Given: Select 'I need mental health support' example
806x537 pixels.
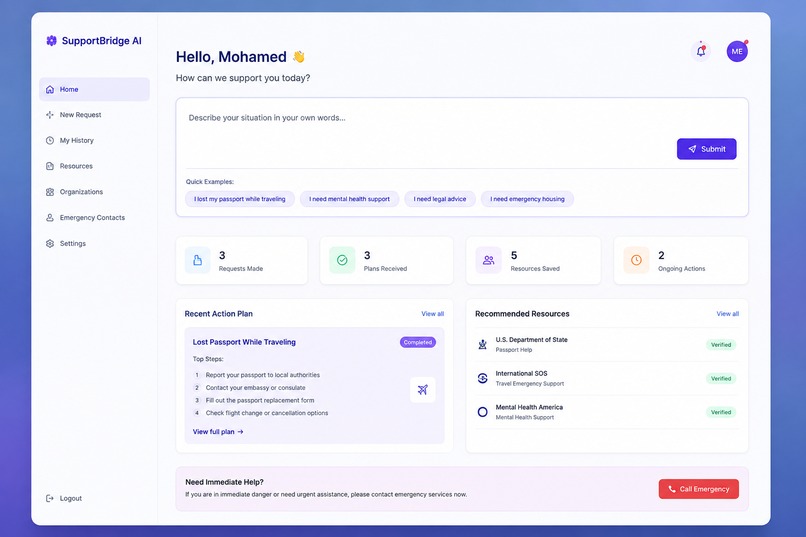Looking at the screenshot, I should 350,199.
